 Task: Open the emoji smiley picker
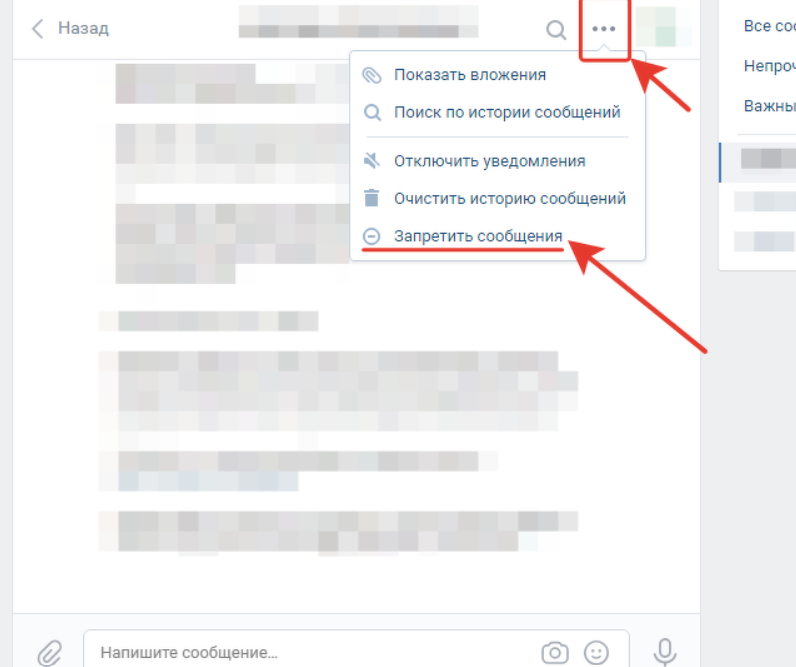tap(596, 653)
